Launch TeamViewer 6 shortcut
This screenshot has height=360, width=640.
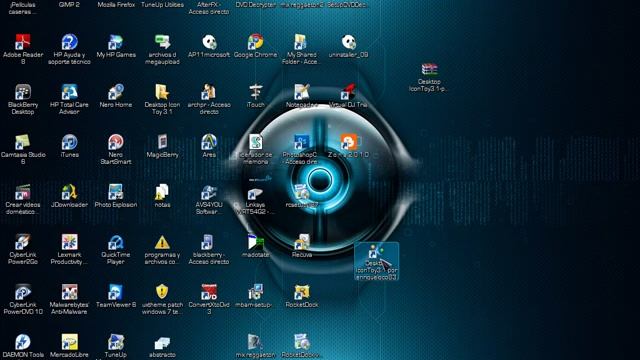coord(116,293)
